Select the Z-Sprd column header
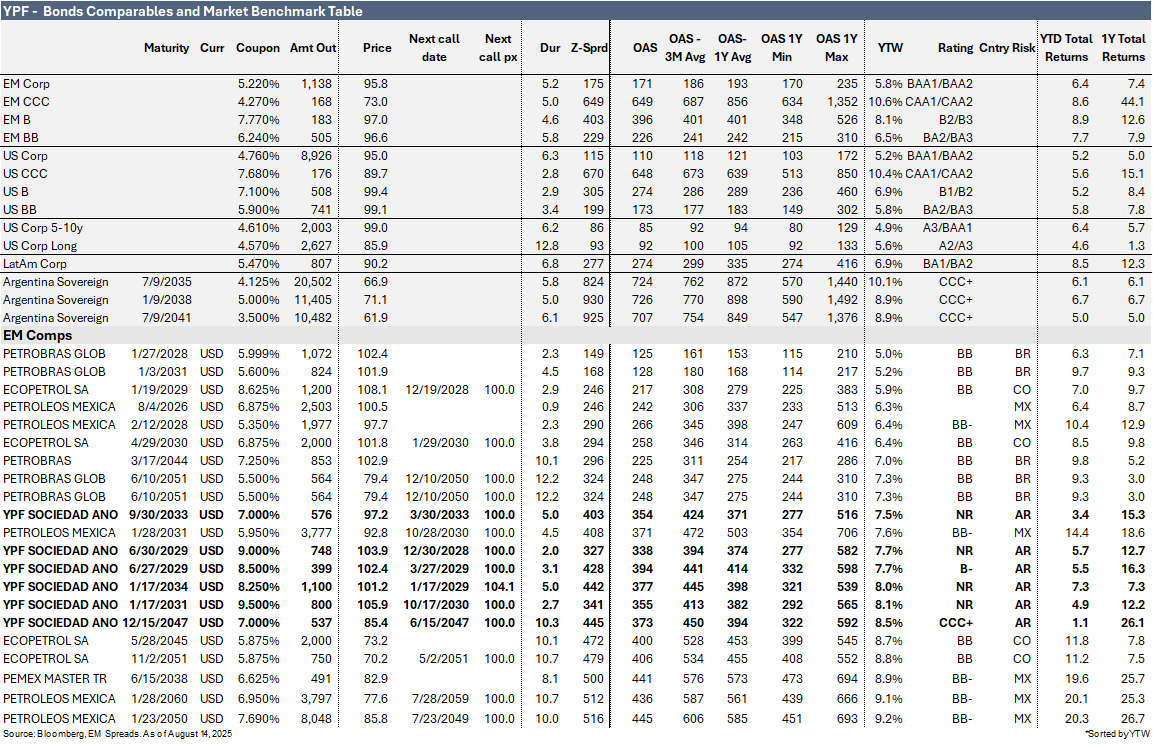This screenshot has height=747, width=1153. pos(589,48)
